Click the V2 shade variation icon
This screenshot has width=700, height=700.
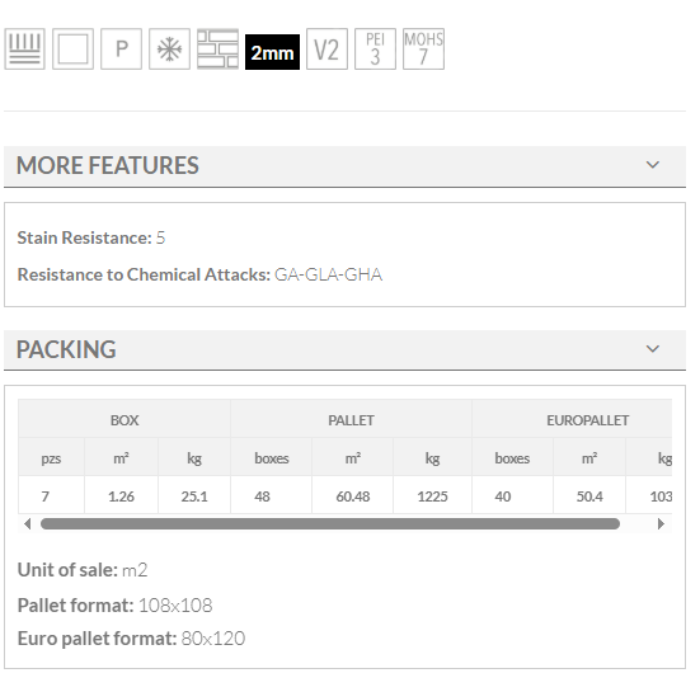pos(327,50)
